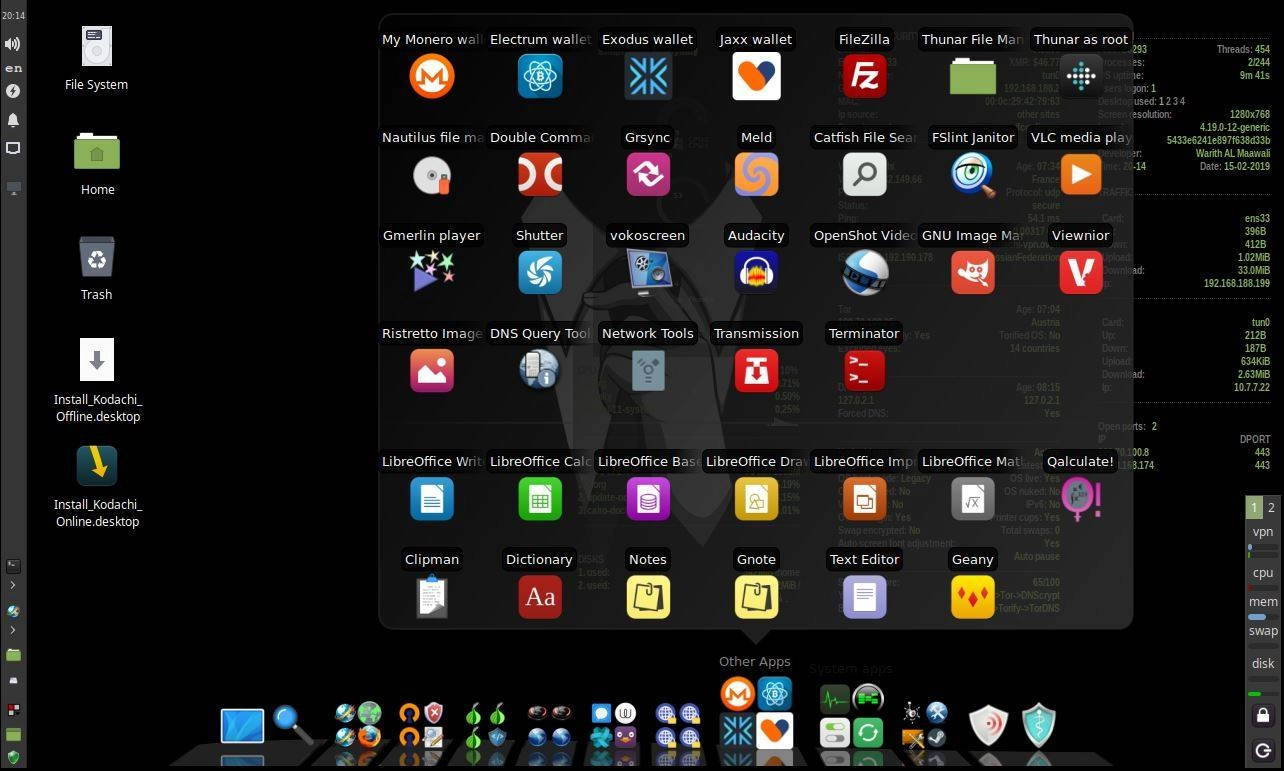Launch LibreOffice Writer

(432, 498)
